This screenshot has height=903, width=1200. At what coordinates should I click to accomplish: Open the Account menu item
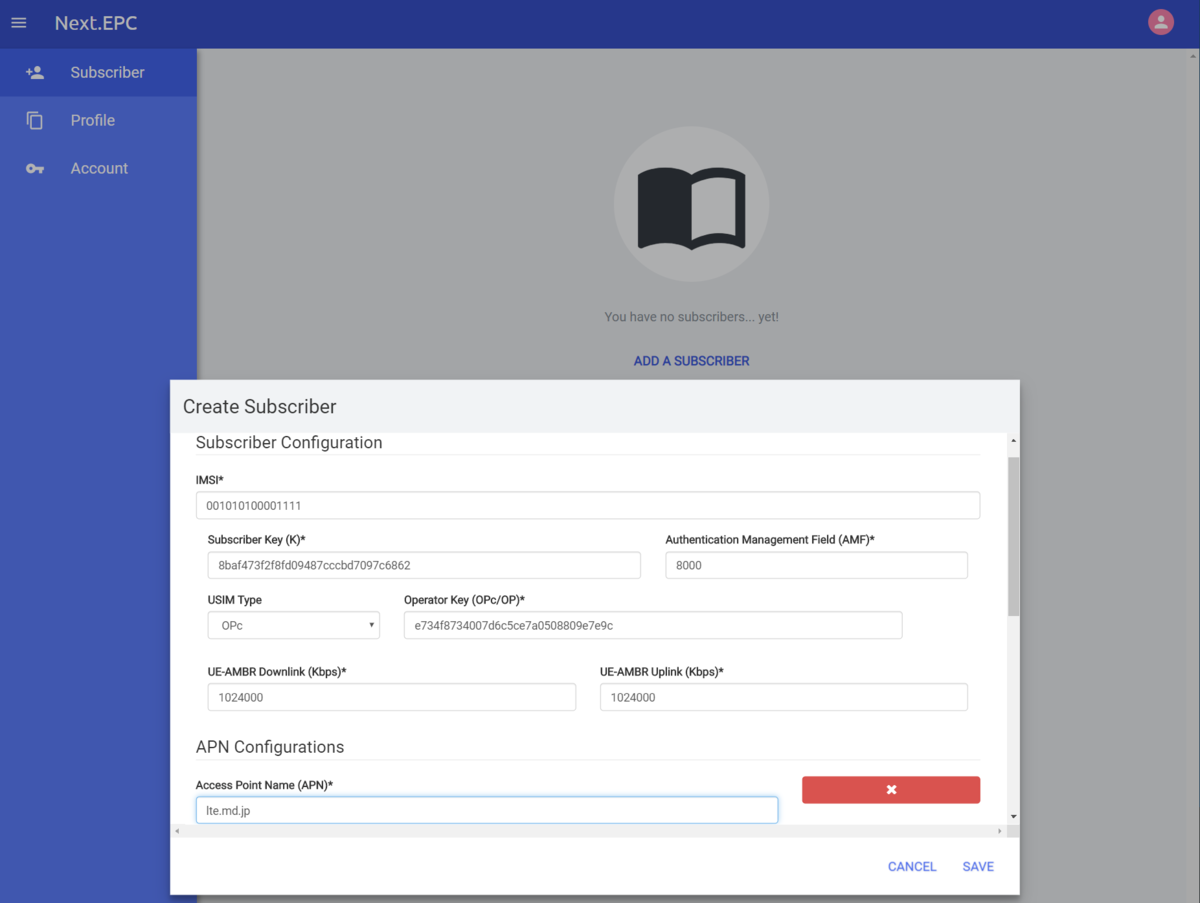tap(98, 169)
